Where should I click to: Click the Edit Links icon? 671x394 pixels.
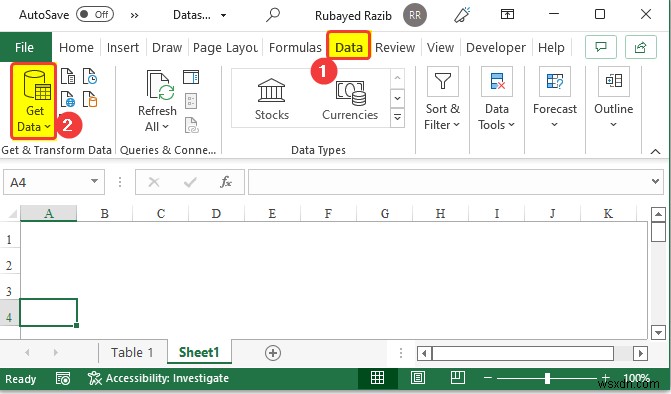[x=191, y=126]
